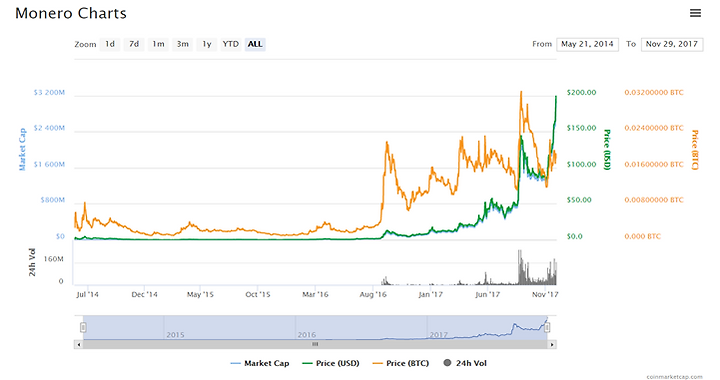Click the Price (USD) axis title
Screen dimensions: 720x380
point(607,150)
